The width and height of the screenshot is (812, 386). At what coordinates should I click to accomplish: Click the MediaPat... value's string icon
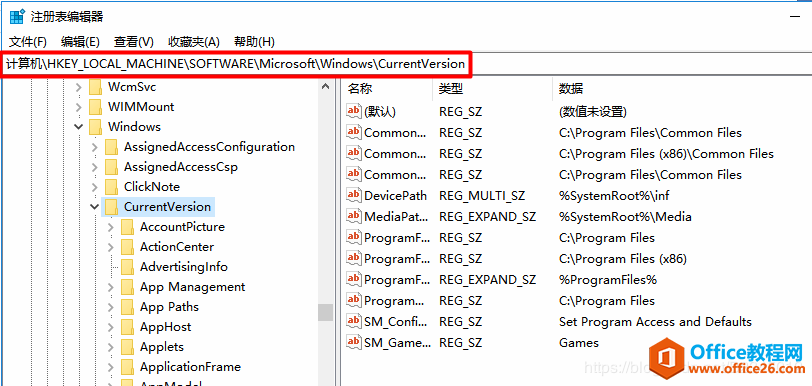point(354,216)
